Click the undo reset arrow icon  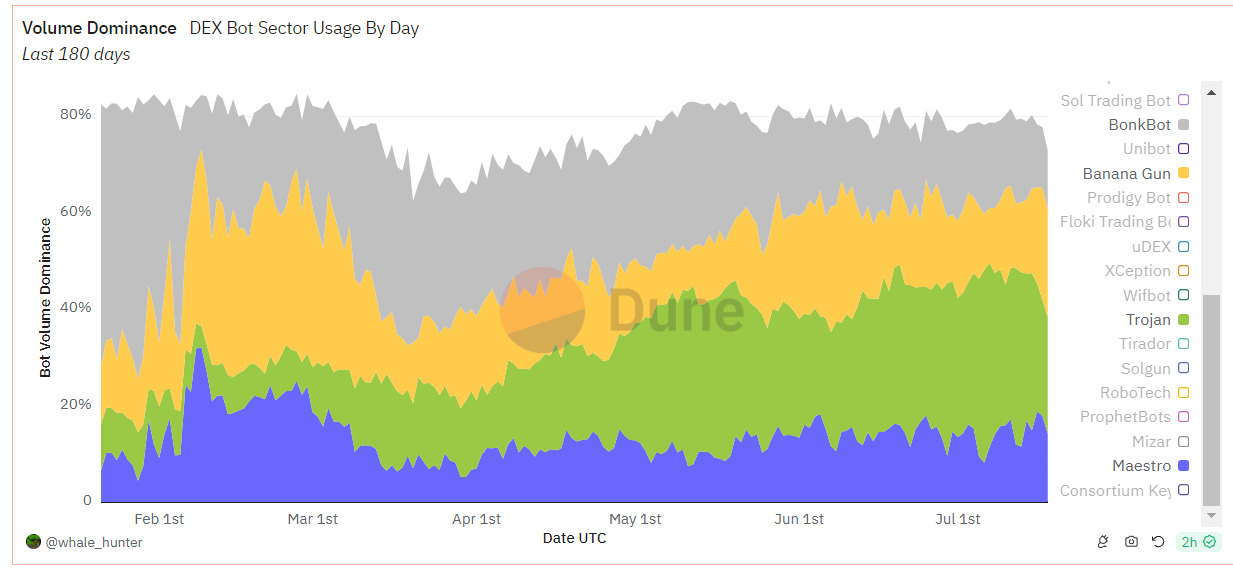[x=1158, y=541]
